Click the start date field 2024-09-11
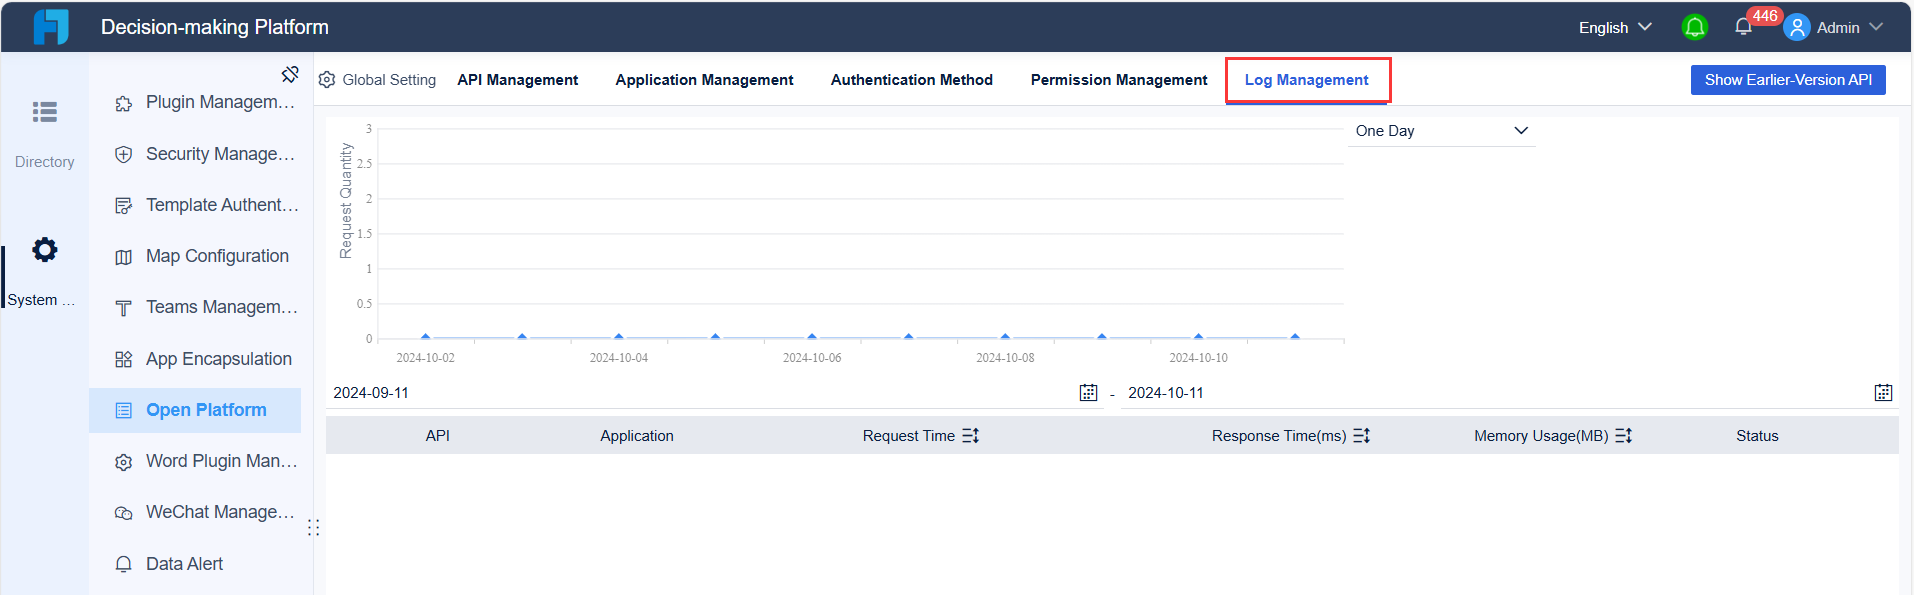Viewport: 1914px width, 595px height. (715, 393)
